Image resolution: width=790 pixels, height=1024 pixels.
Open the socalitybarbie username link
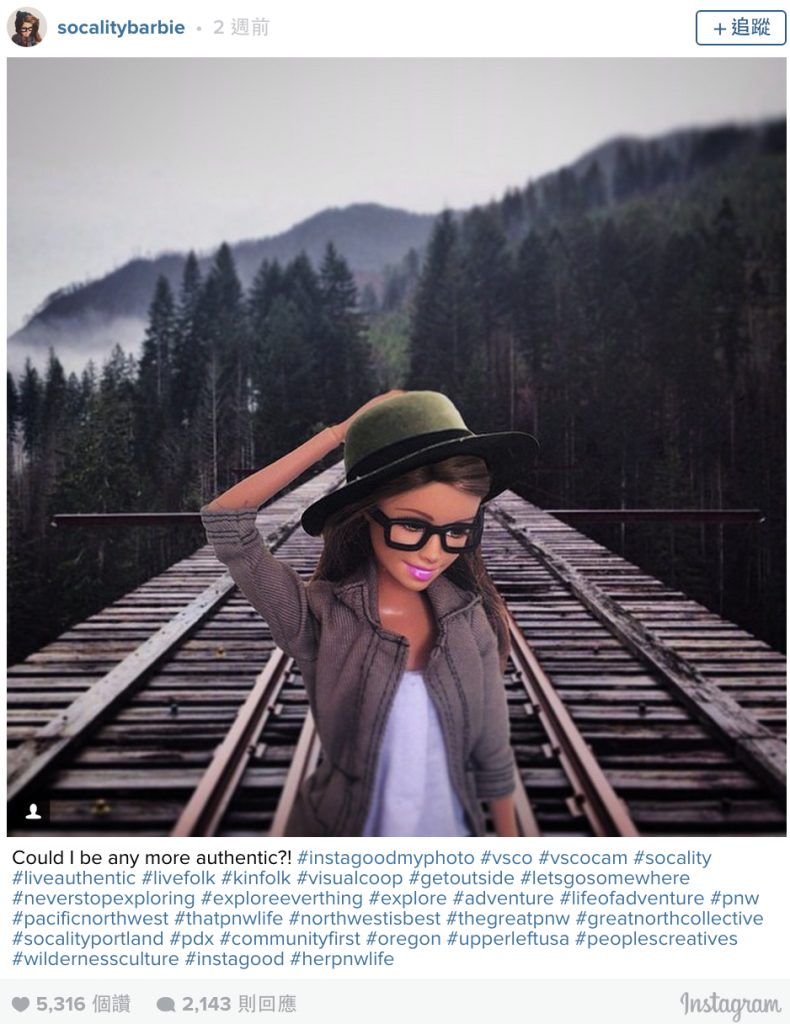121,27
